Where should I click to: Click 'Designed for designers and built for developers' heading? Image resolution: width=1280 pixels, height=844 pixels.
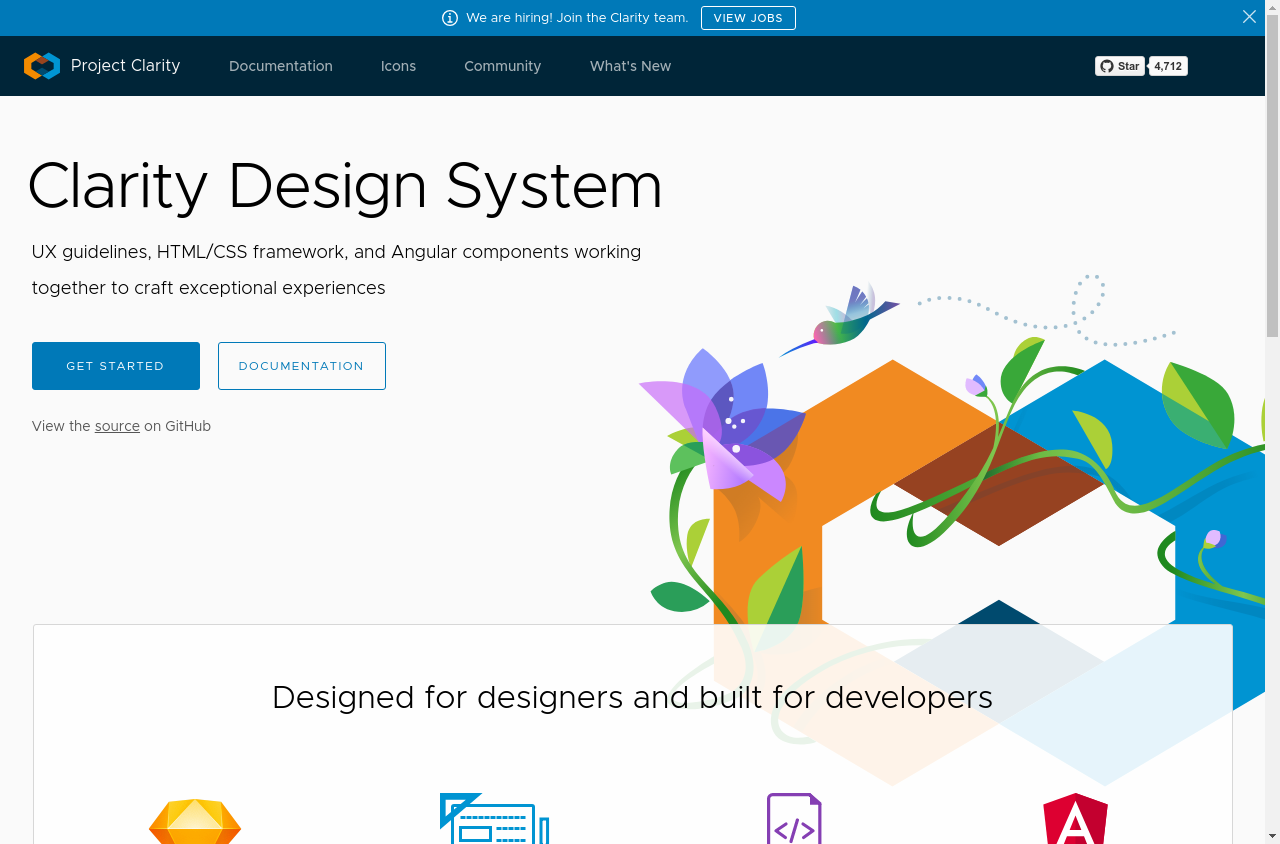tap(632, 697)
